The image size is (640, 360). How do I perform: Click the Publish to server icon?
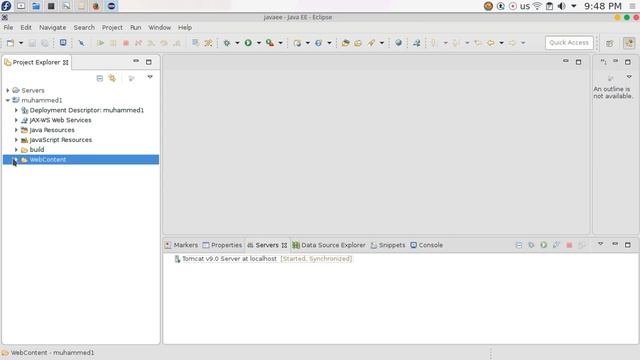[582, 245]
